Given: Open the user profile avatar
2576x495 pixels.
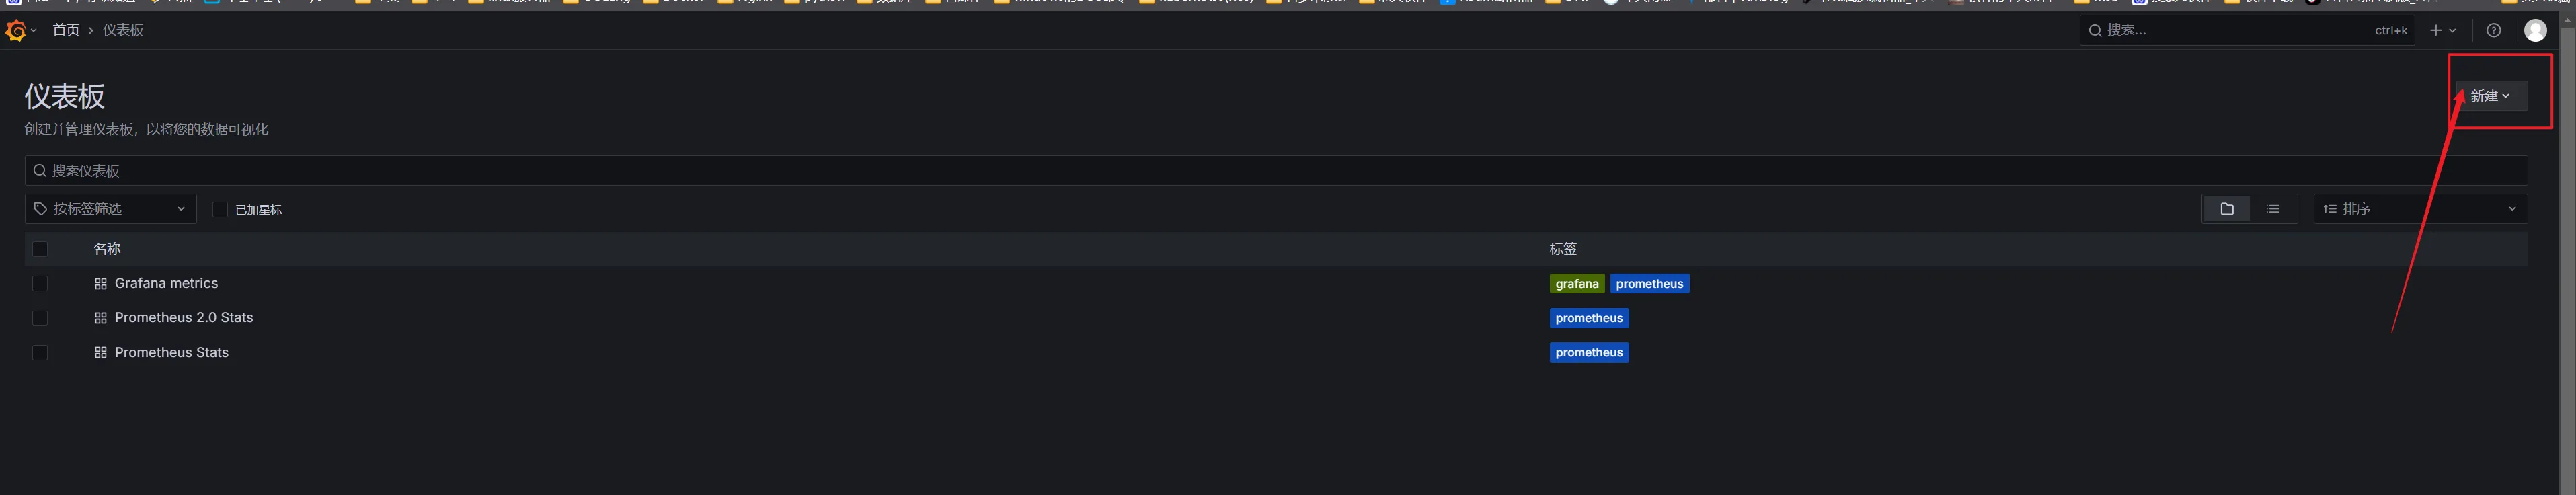Looking at the screenshot, I should (2535, 31).
